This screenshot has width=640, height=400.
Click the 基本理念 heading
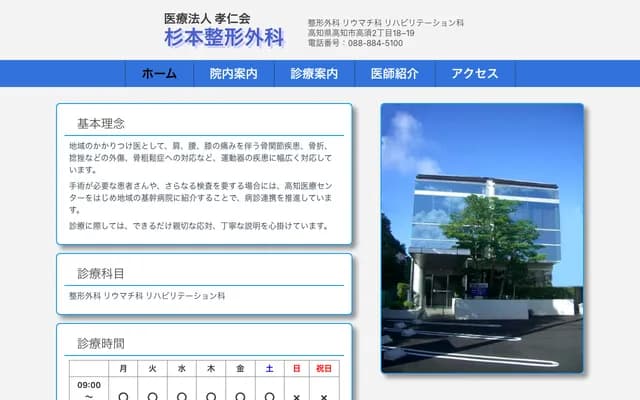101,124
